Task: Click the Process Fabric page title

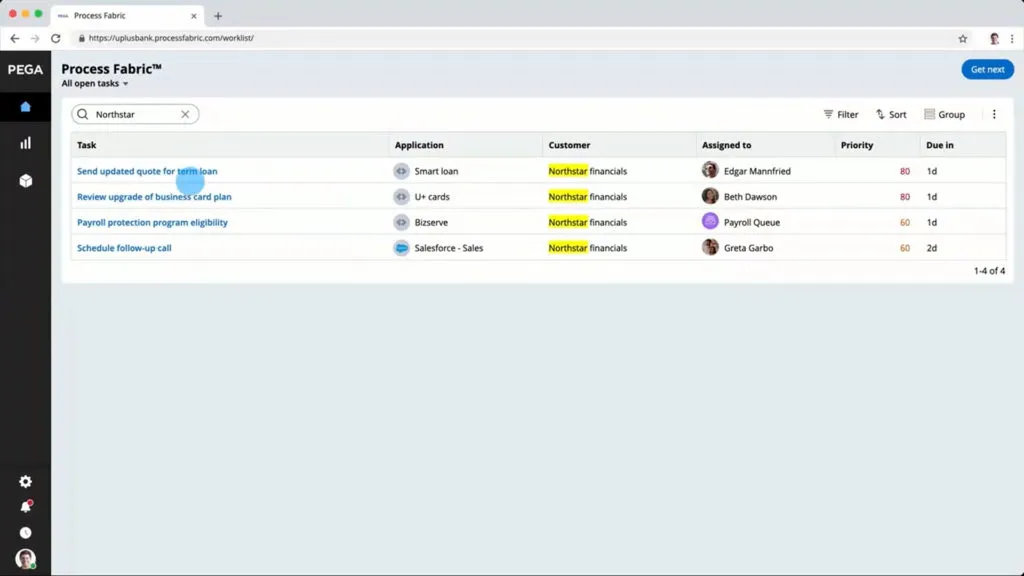Action: pos(112,69)
